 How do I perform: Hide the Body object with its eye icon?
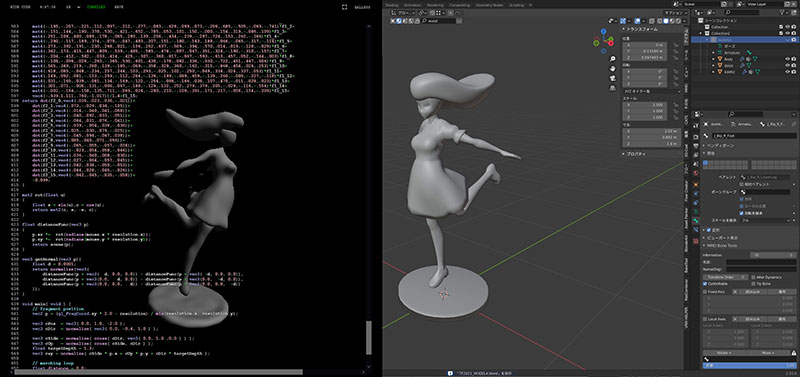787,59
